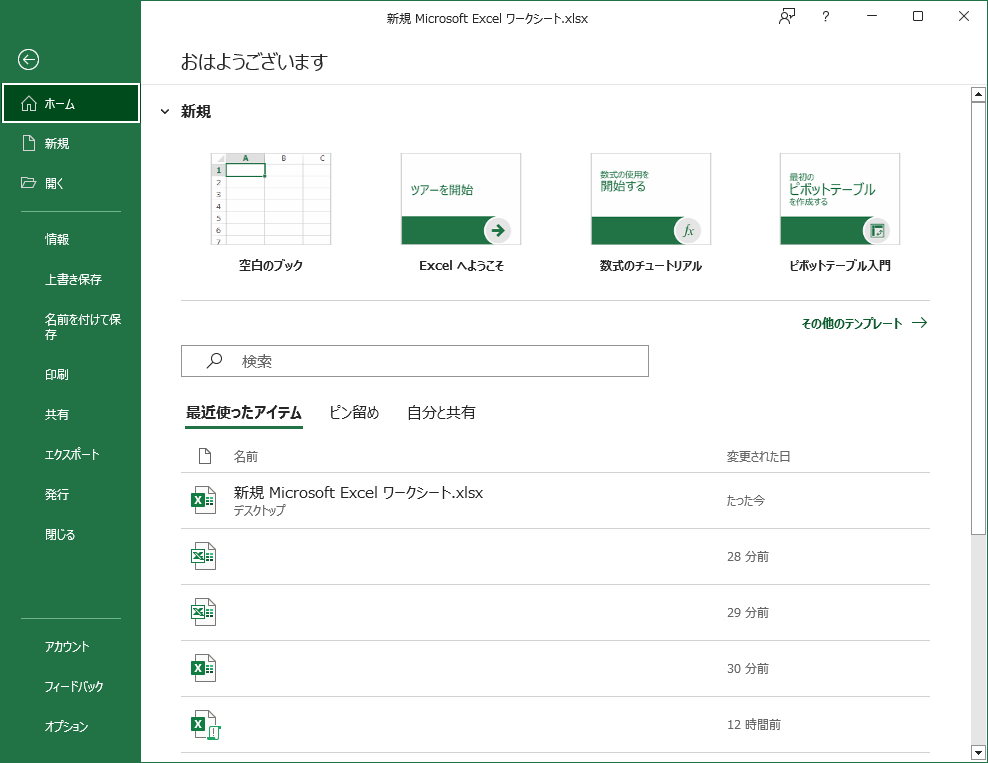Click the arrow next to その他のテンプレート

click(920, 323)
